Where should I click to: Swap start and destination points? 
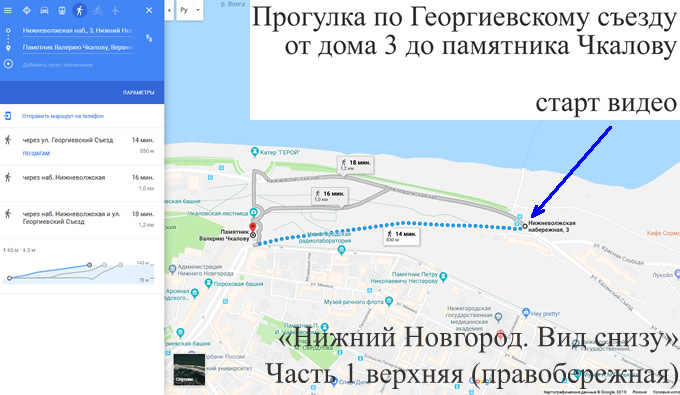[x=149, y=38]
